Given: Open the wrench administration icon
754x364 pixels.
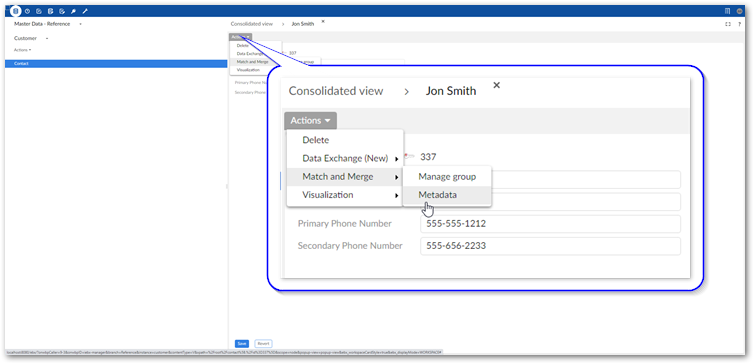Looking at the screenshot, I should point(85,11).
